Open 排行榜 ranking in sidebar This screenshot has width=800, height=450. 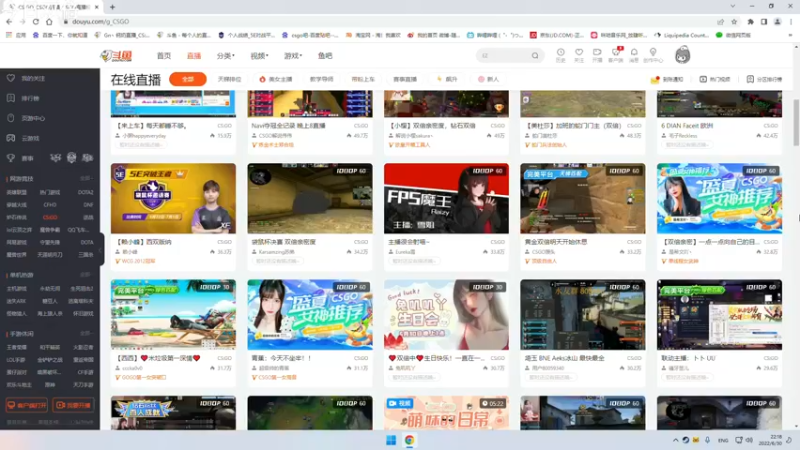pyautogui.click(x=30, y=98)
